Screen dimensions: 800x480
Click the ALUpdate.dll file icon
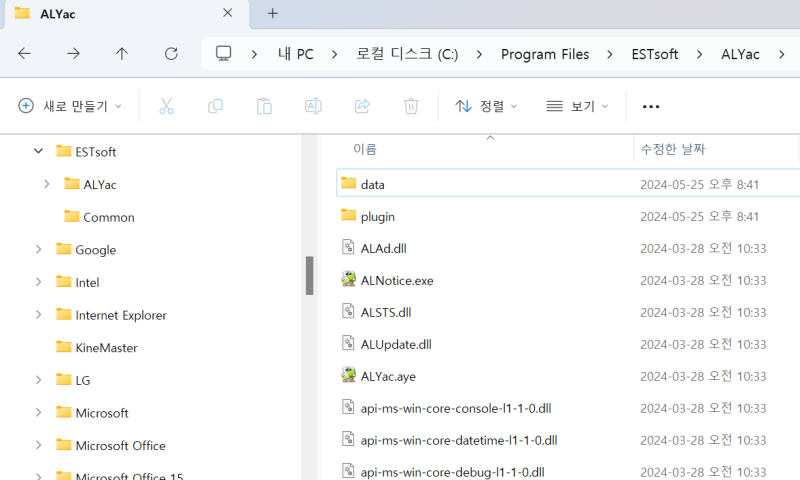coord(348,343)
